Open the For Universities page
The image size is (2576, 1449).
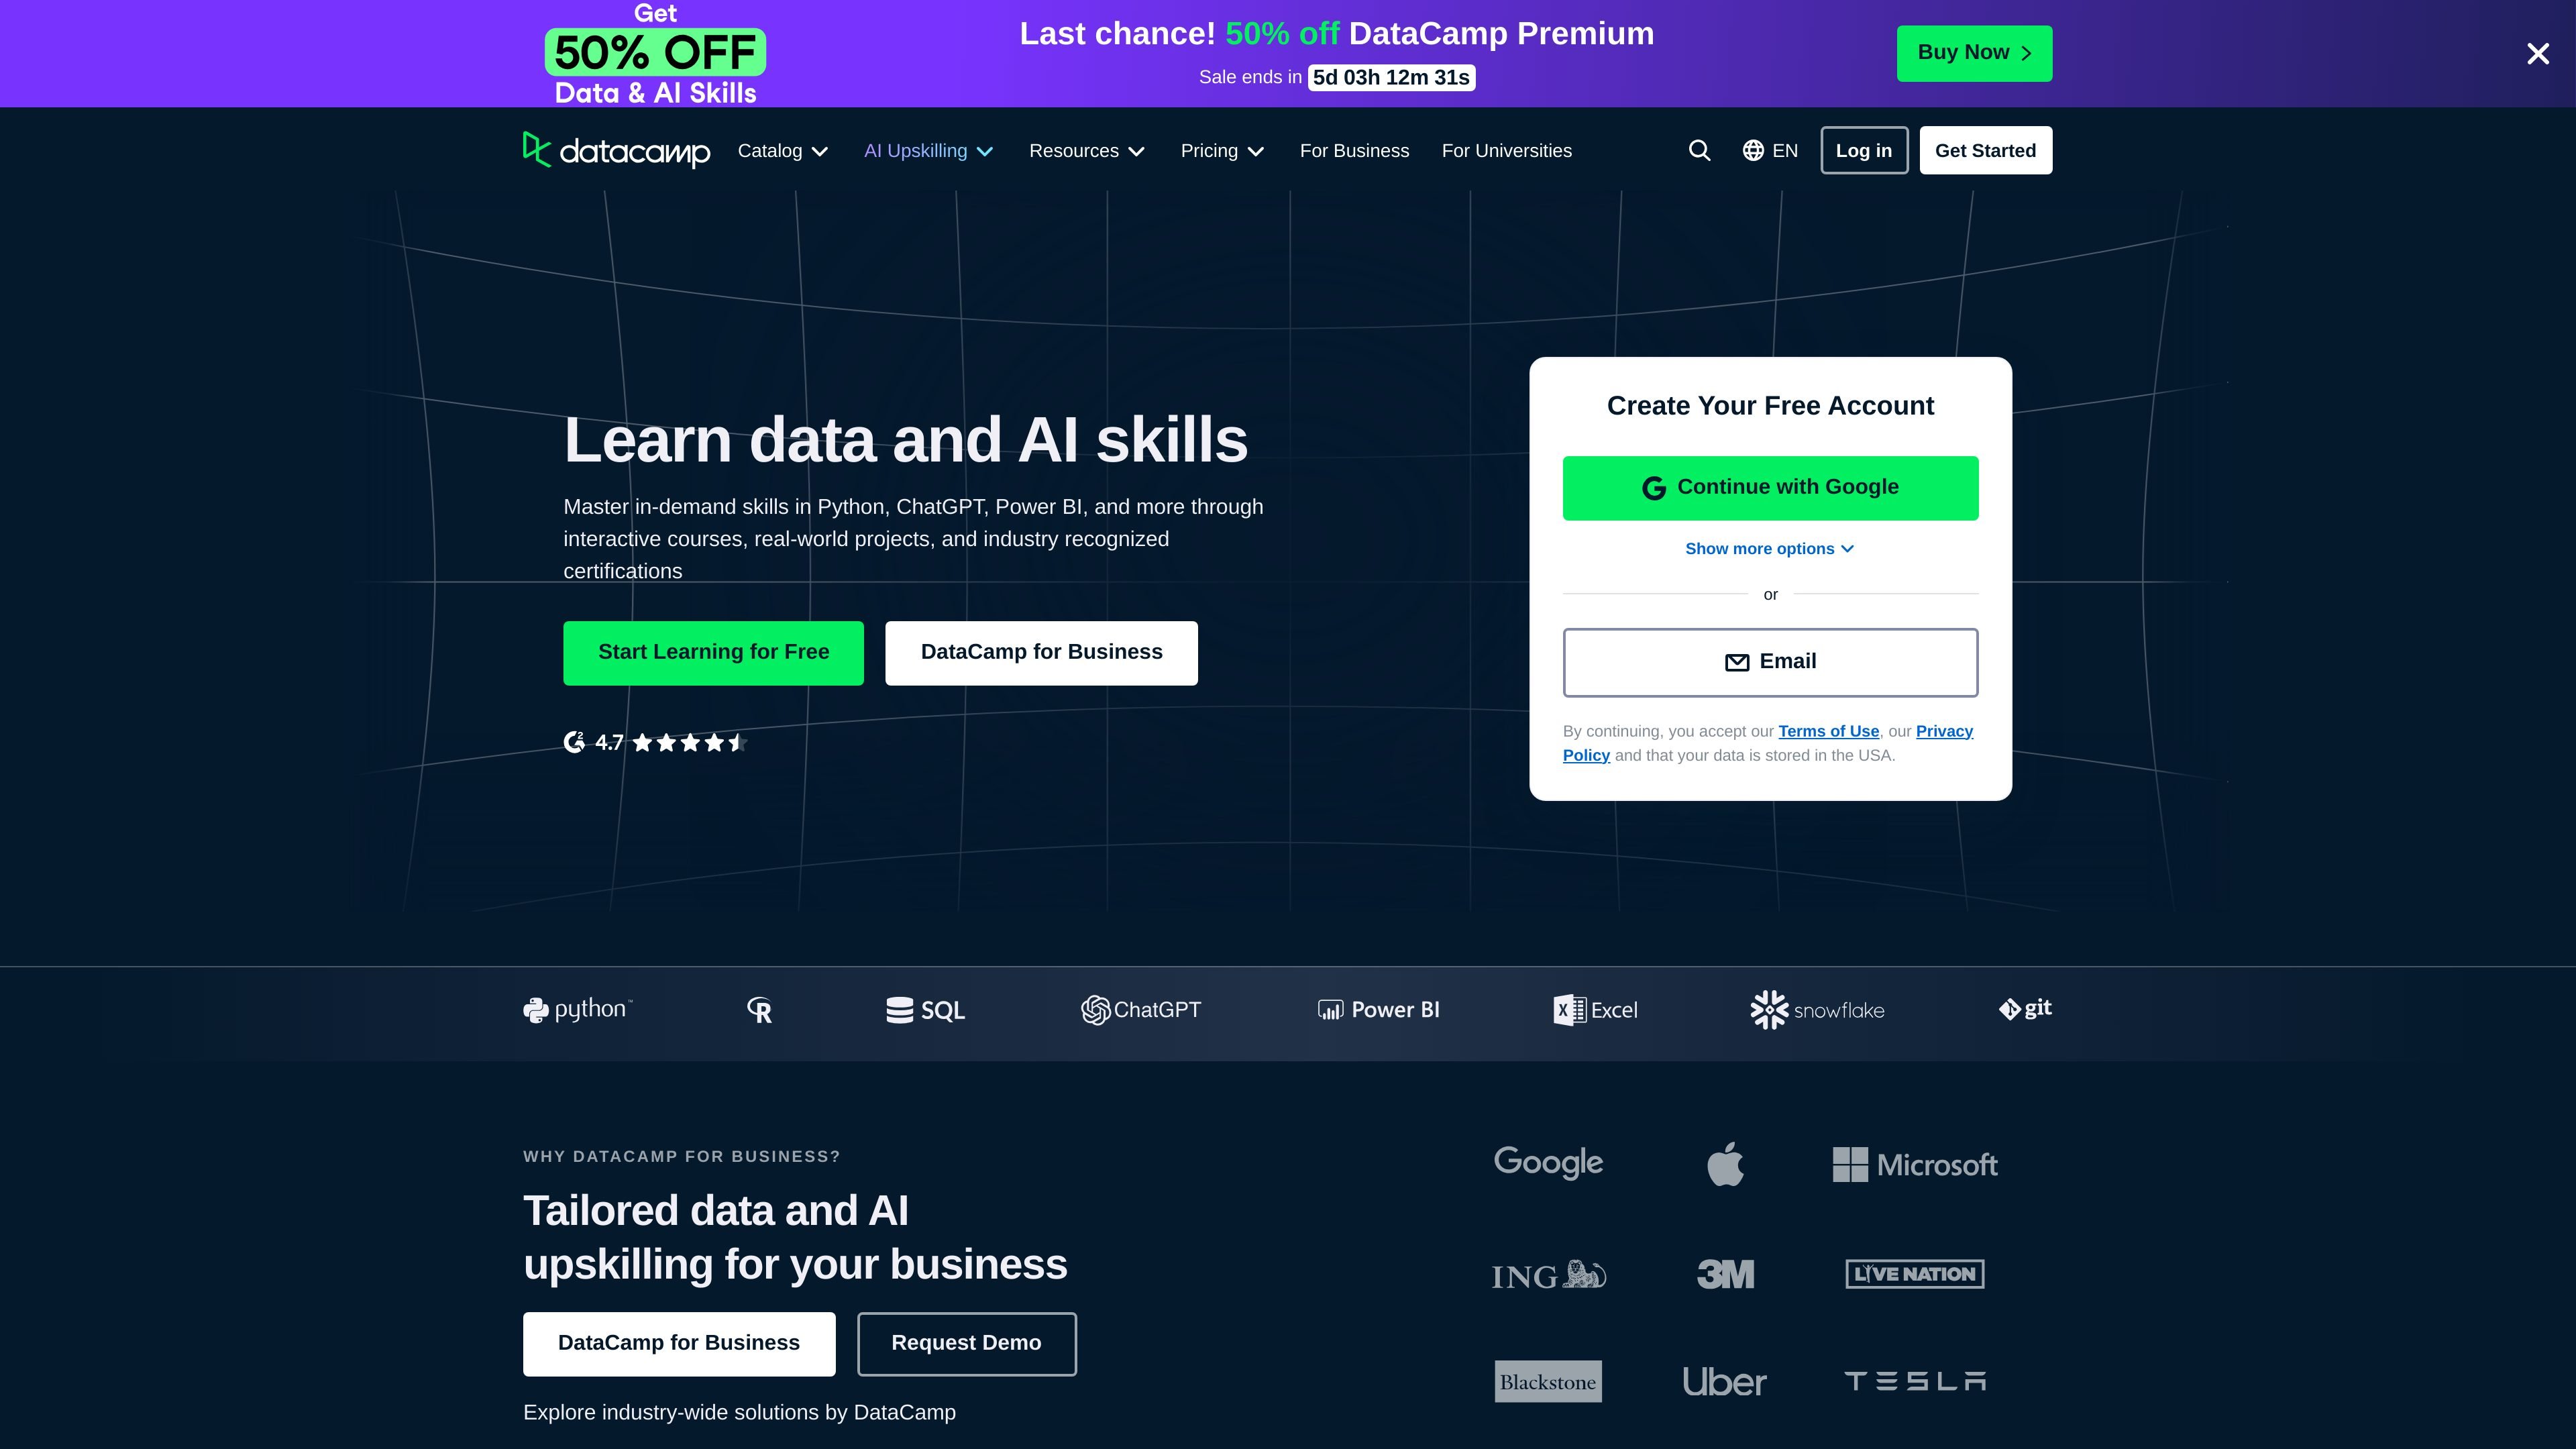1506,151
